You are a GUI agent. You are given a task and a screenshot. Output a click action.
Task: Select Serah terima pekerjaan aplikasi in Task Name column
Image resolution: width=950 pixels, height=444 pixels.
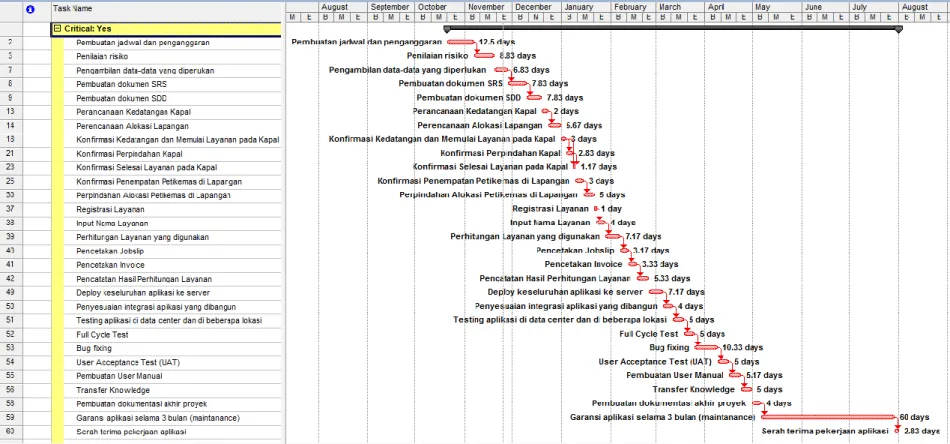point(131,432)
